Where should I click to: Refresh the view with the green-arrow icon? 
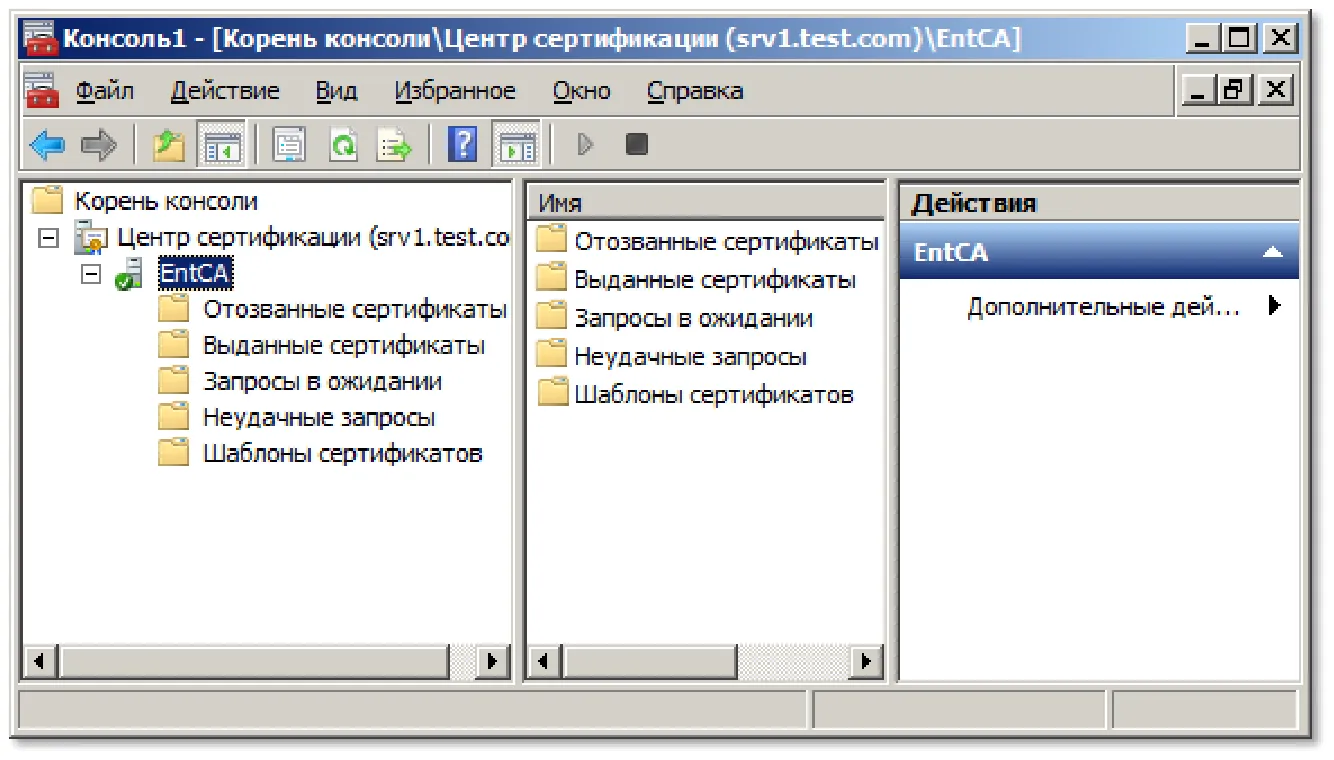pyautogui.click(x=343, y=146)
